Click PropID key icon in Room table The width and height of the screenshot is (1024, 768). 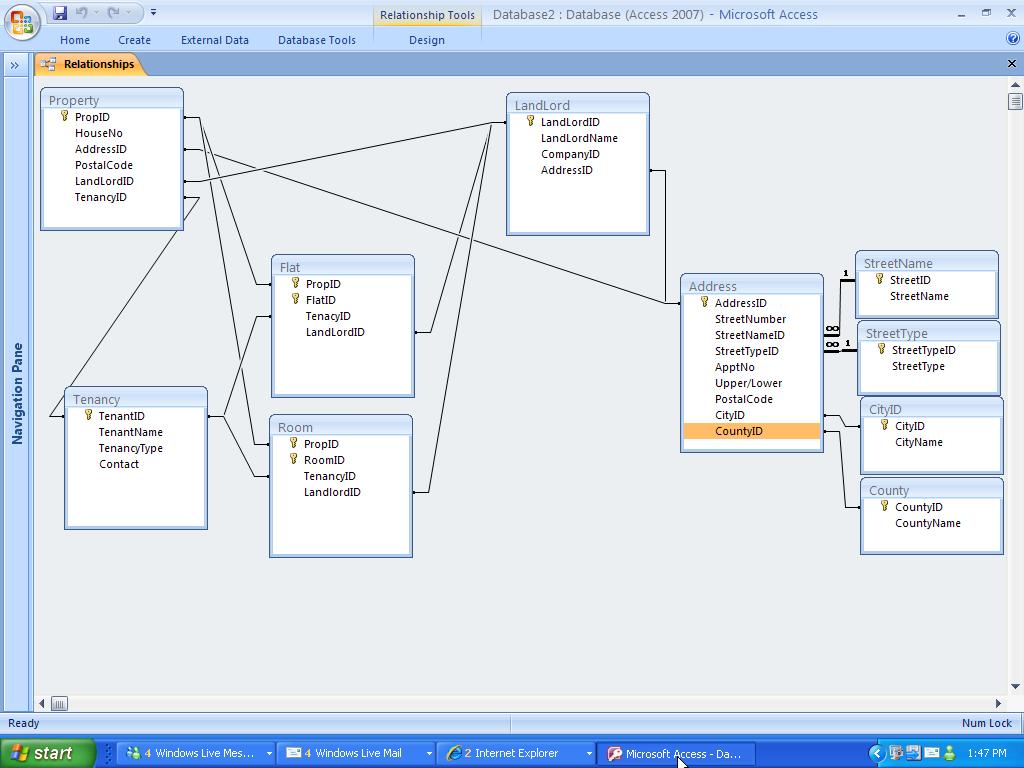pyautogui.click(x=293, y=443)
